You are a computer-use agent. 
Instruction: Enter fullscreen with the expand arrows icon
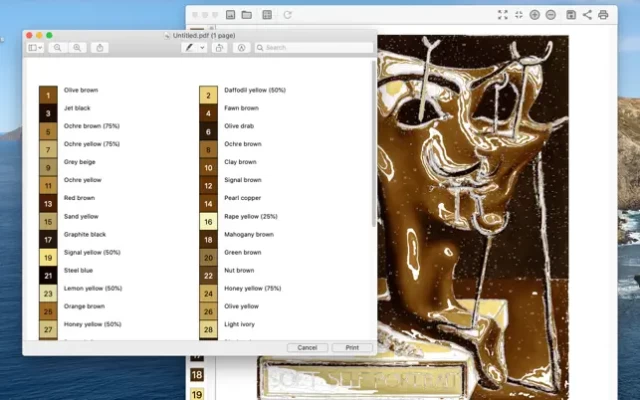502,15
